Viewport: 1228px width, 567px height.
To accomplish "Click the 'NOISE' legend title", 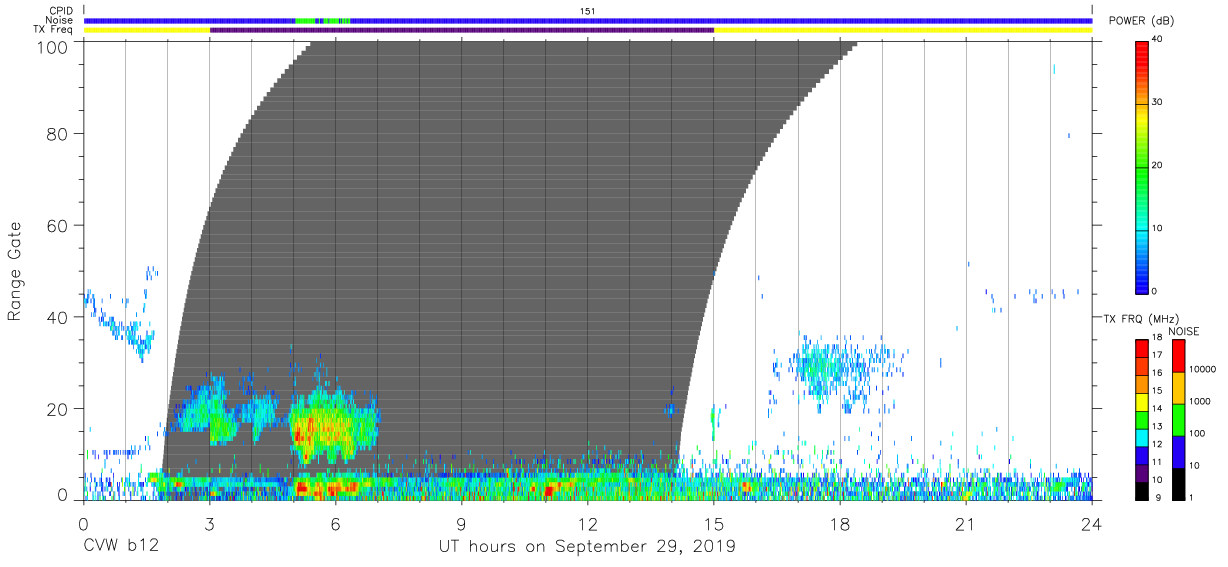I will coord(1183,331).
